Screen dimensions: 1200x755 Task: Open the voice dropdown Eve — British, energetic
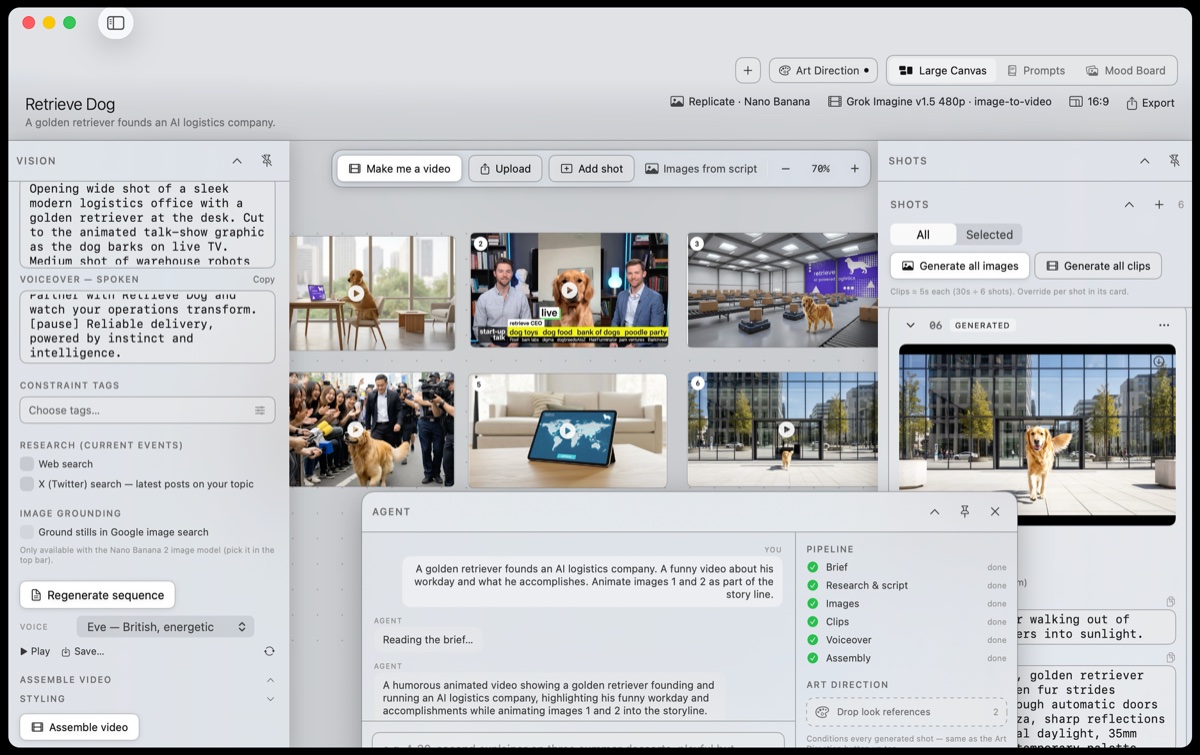click(x=165, y=627)
